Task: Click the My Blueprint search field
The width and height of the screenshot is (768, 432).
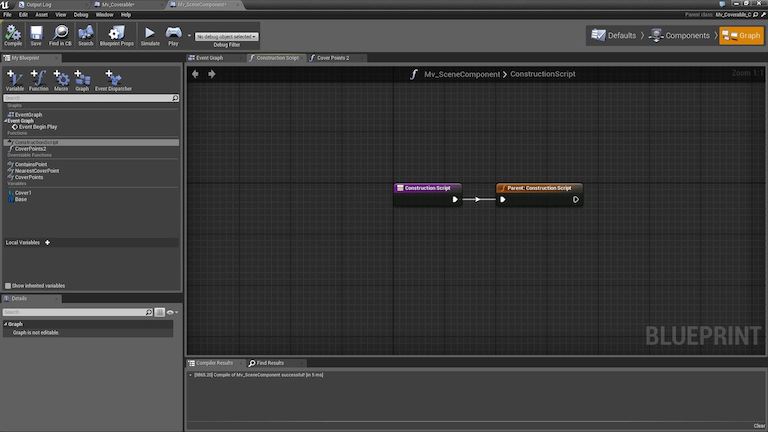Action: point(88,98)
